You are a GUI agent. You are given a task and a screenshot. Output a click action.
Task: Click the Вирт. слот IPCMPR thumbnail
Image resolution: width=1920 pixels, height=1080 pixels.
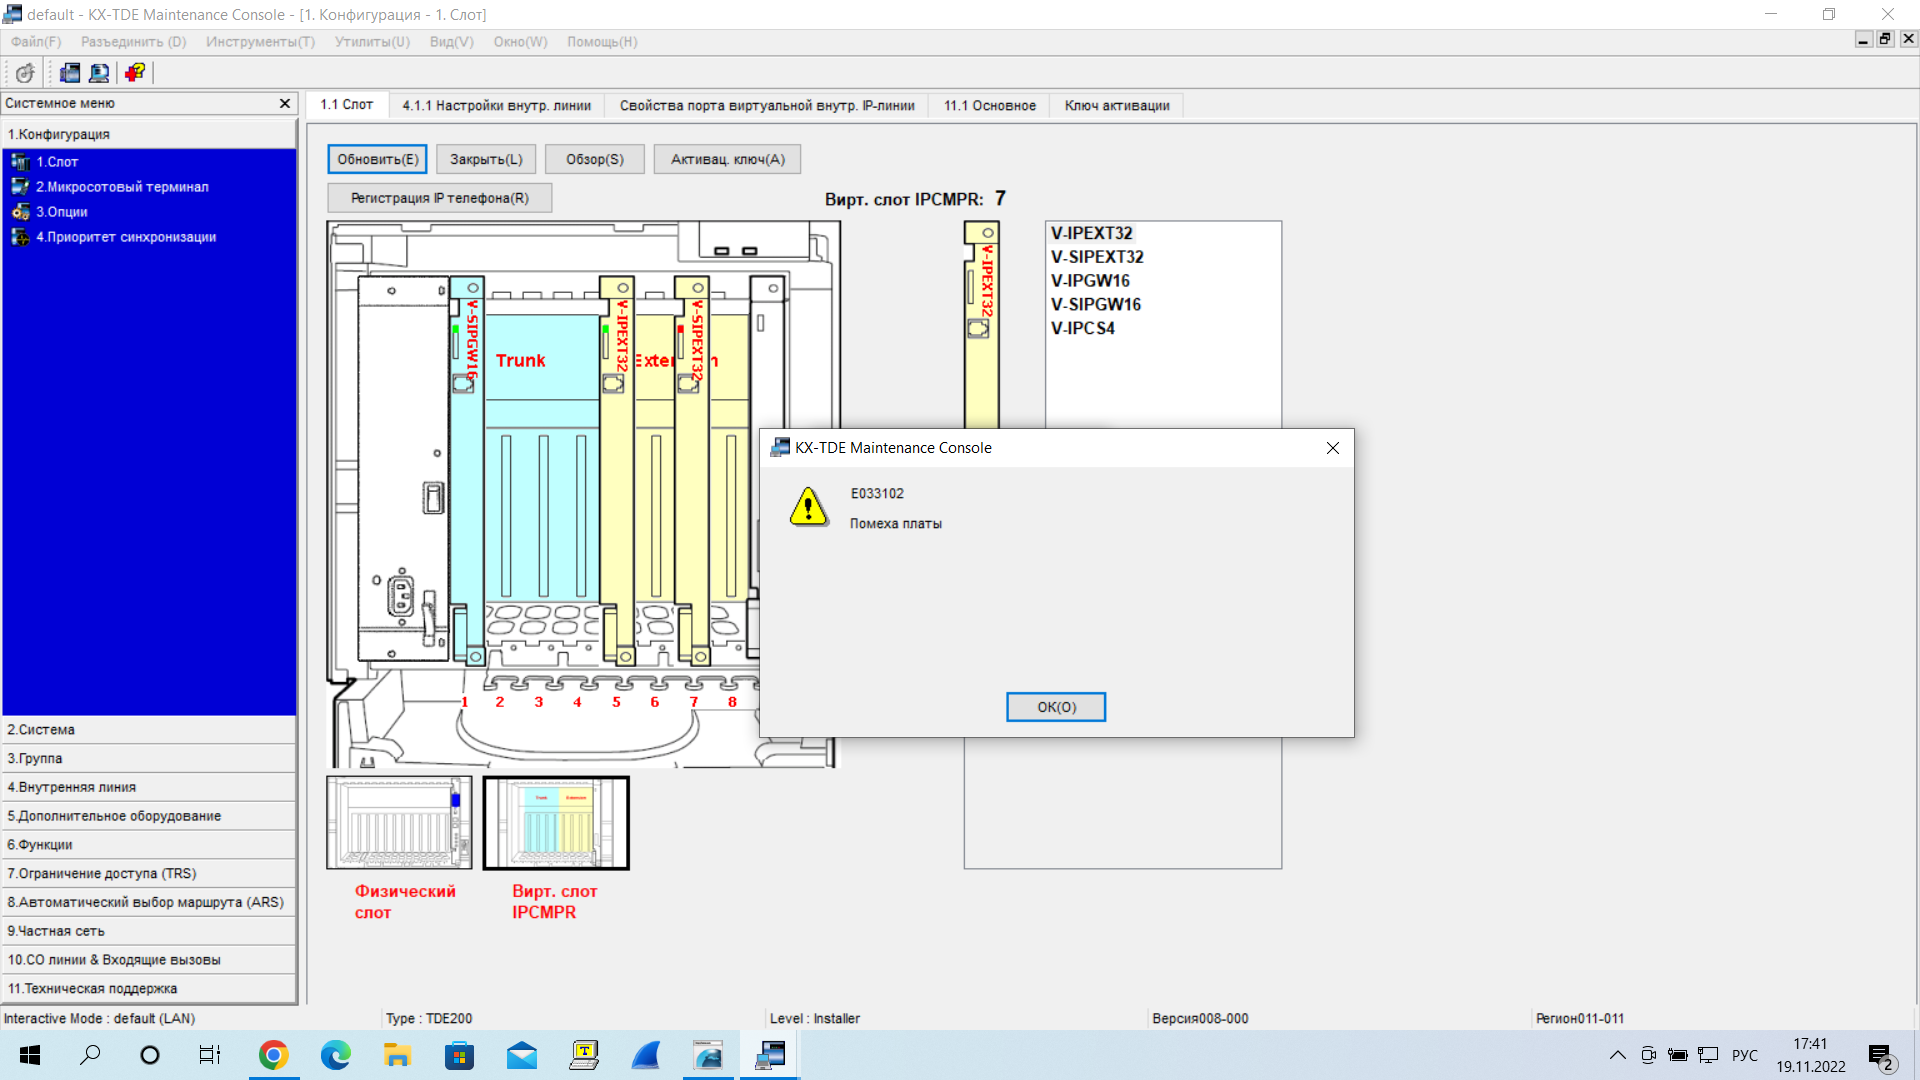click(x=556, y=823)
